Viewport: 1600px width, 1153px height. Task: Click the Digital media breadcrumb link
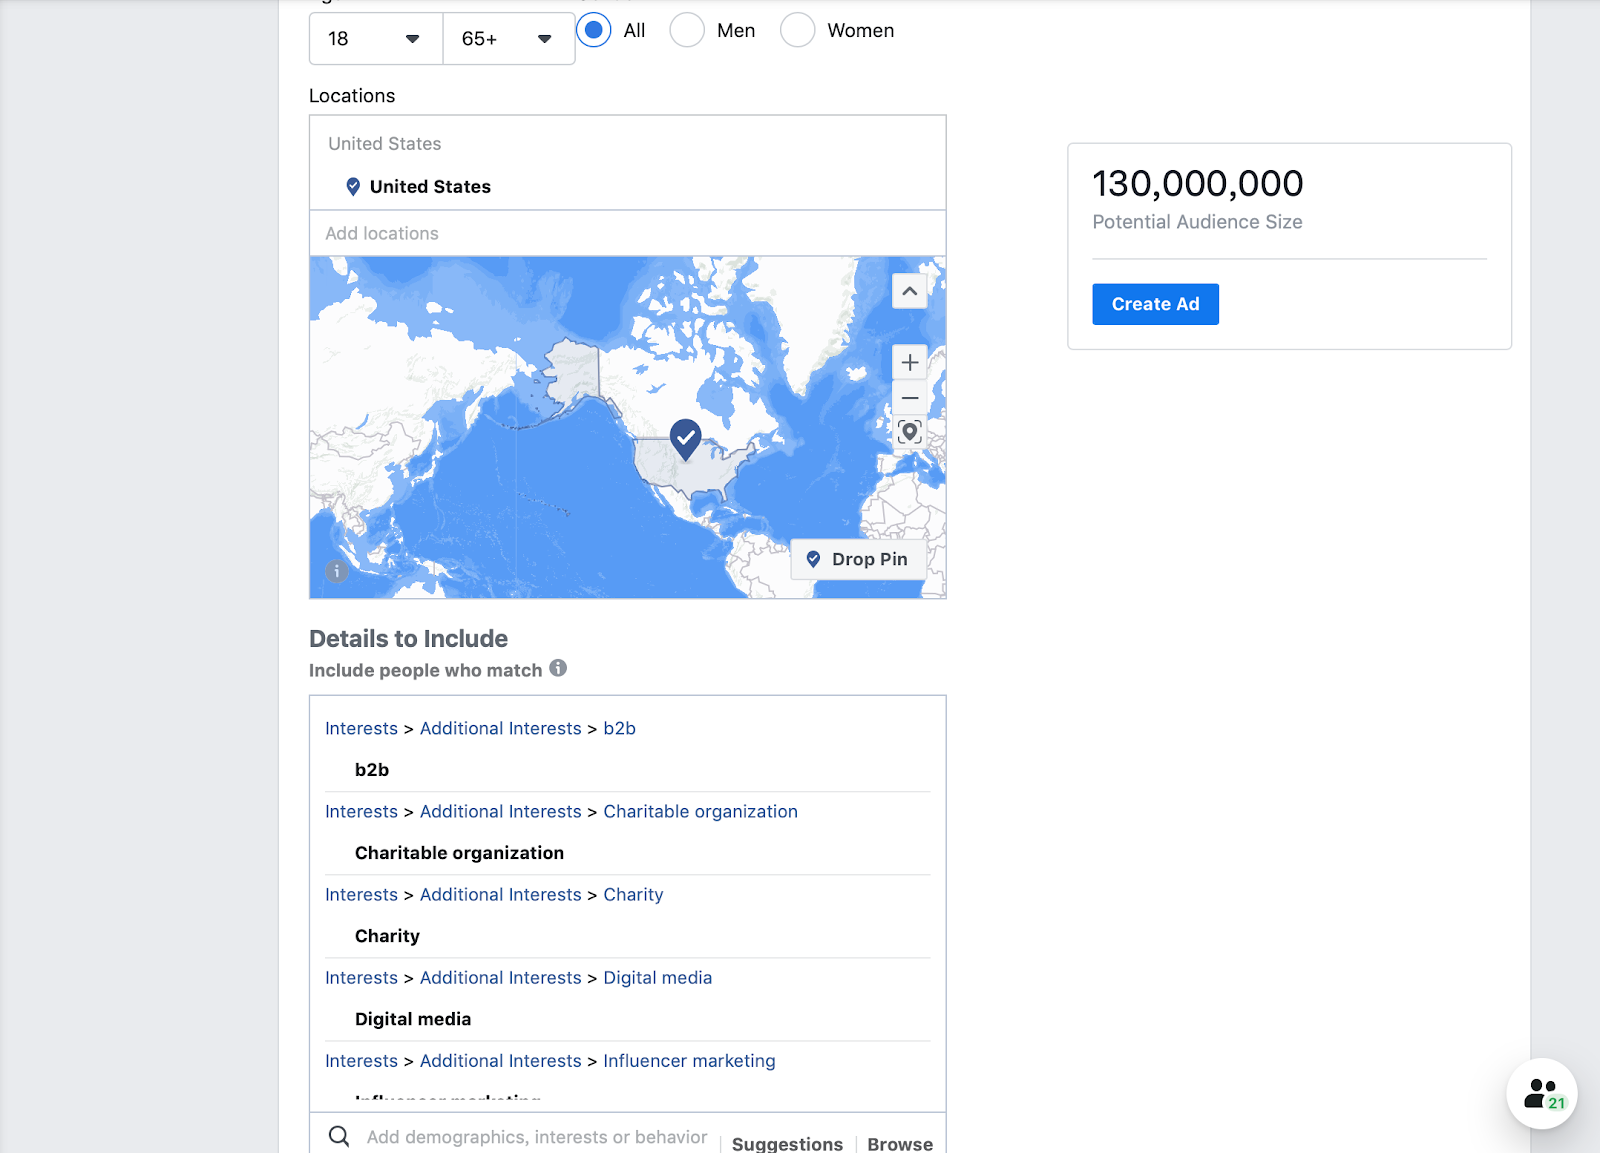point(657,977)
